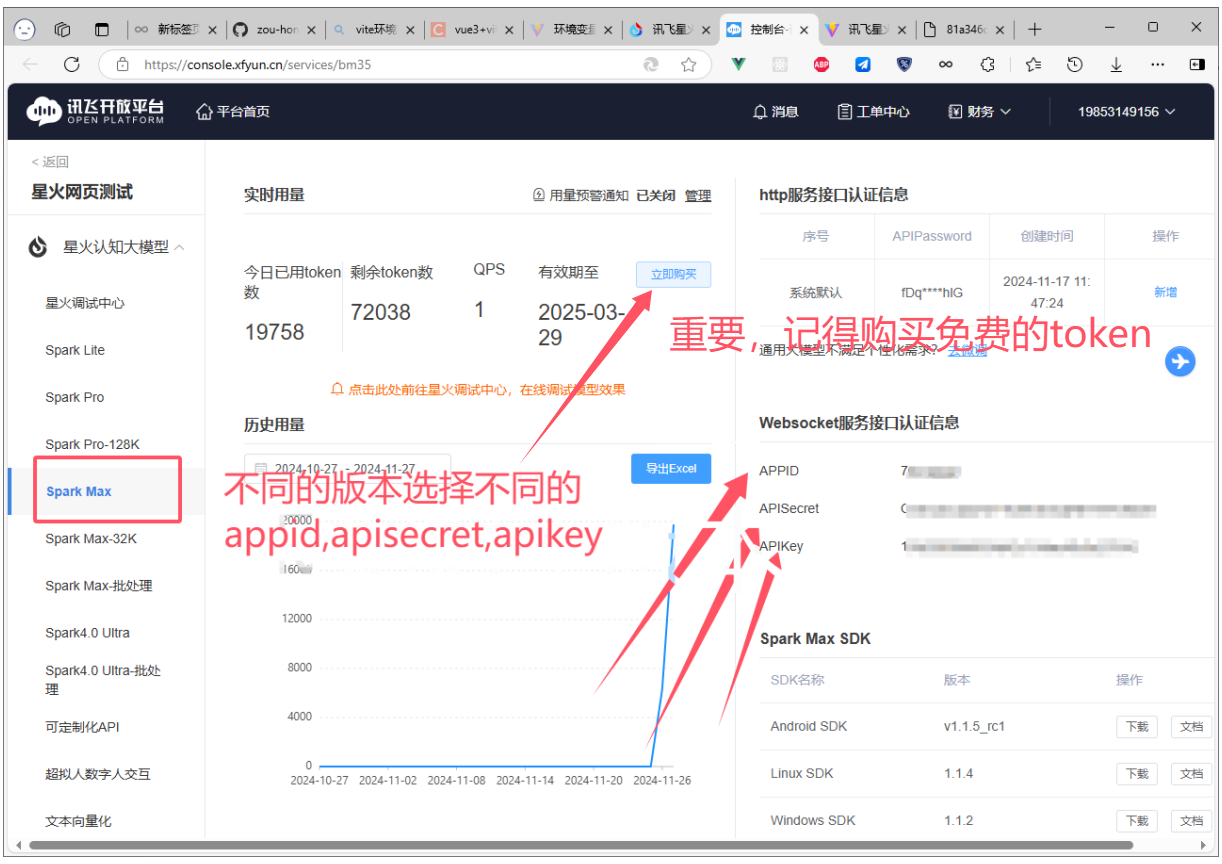Open the 工单中心 ticket center
The height and width of the screenshot is (864, 1222).
873,111
